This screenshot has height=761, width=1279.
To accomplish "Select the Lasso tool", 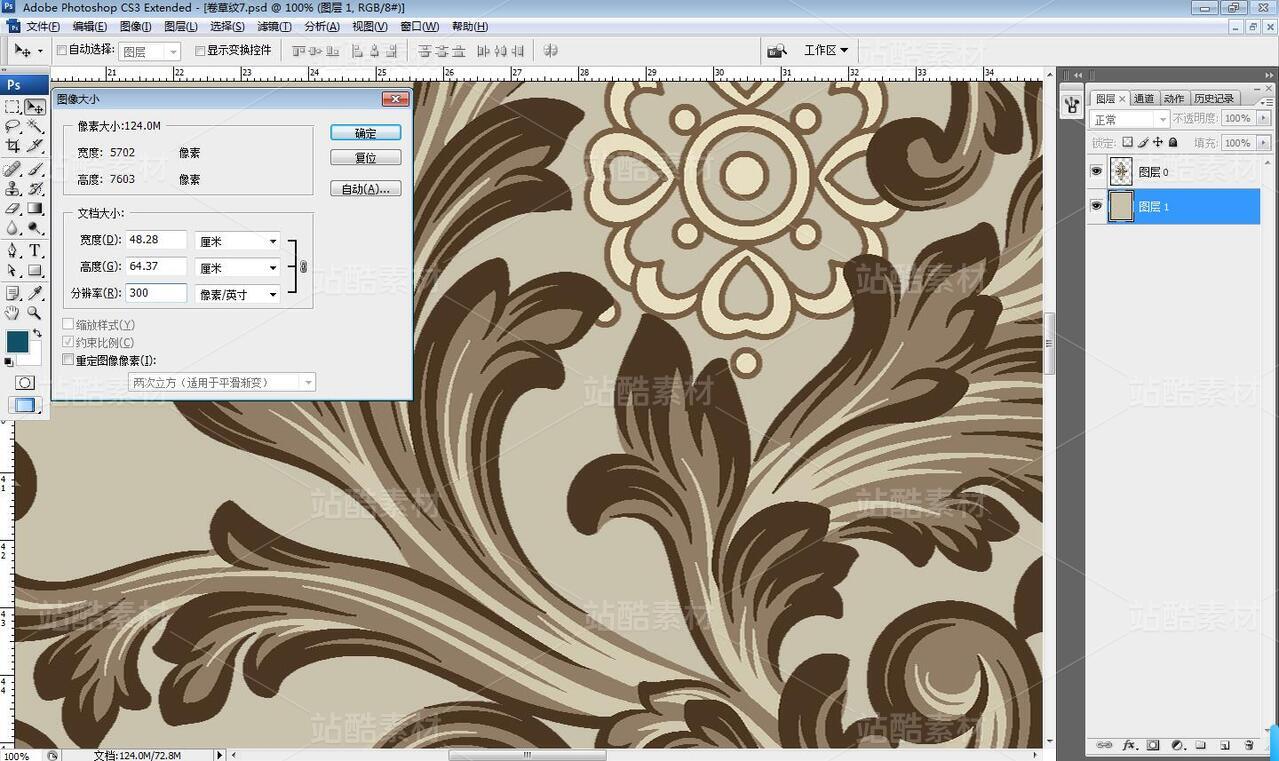I will tap(13, 126).
